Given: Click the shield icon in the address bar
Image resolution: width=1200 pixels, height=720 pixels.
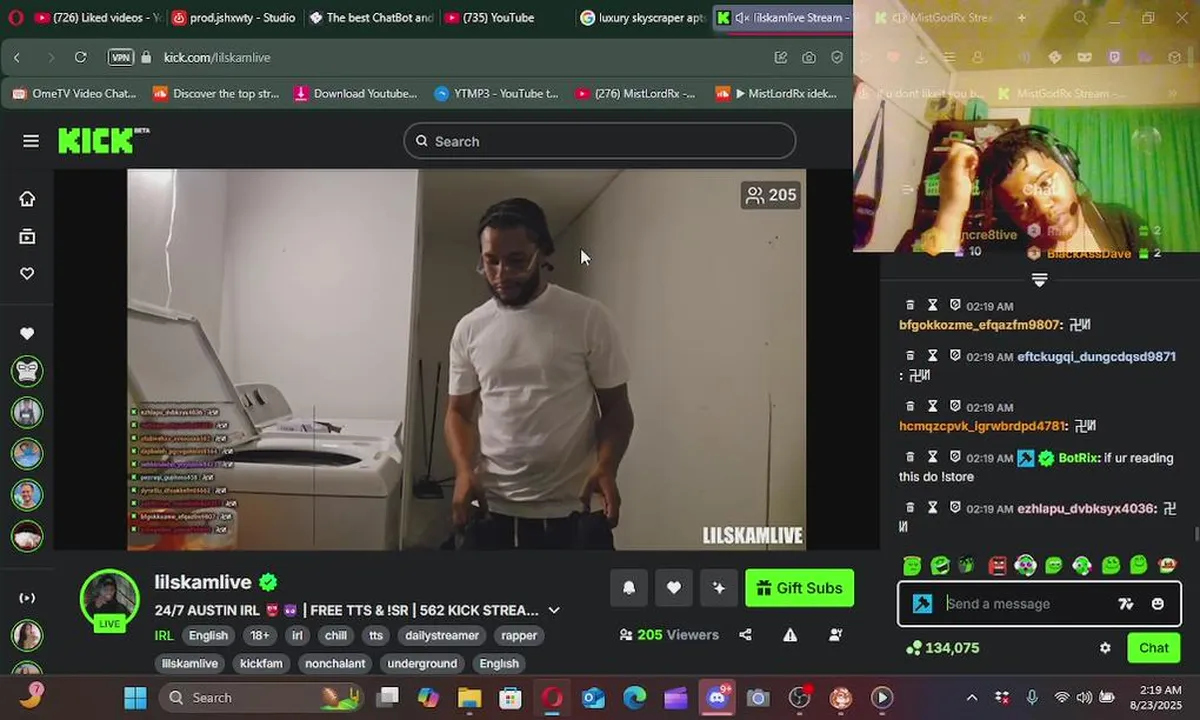Looking at the screenshot, I should coord(837,58).
